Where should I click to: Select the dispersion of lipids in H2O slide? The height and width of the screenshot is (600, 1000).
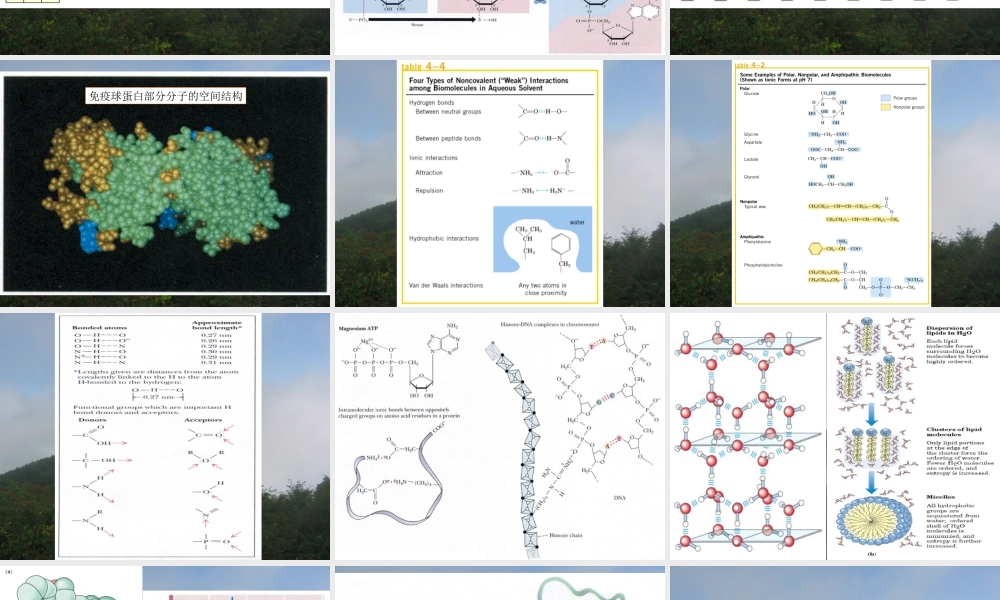833,436
